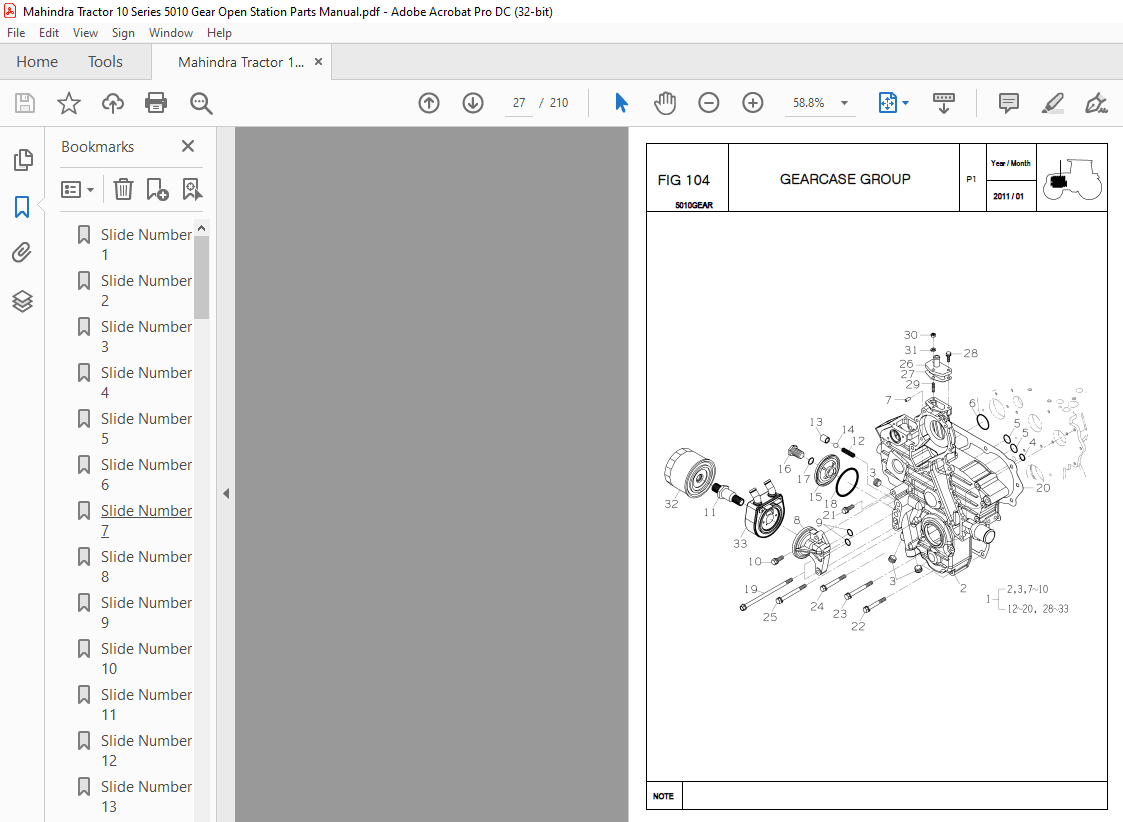Click the page number input field
Image resolution: width=1123 pixels, height=822 pixels.
(519, 103)
